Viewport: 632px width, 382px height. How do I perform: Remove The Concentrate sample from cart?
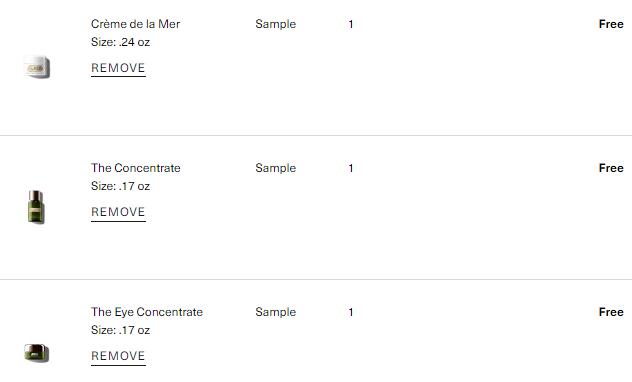(118, 212)
